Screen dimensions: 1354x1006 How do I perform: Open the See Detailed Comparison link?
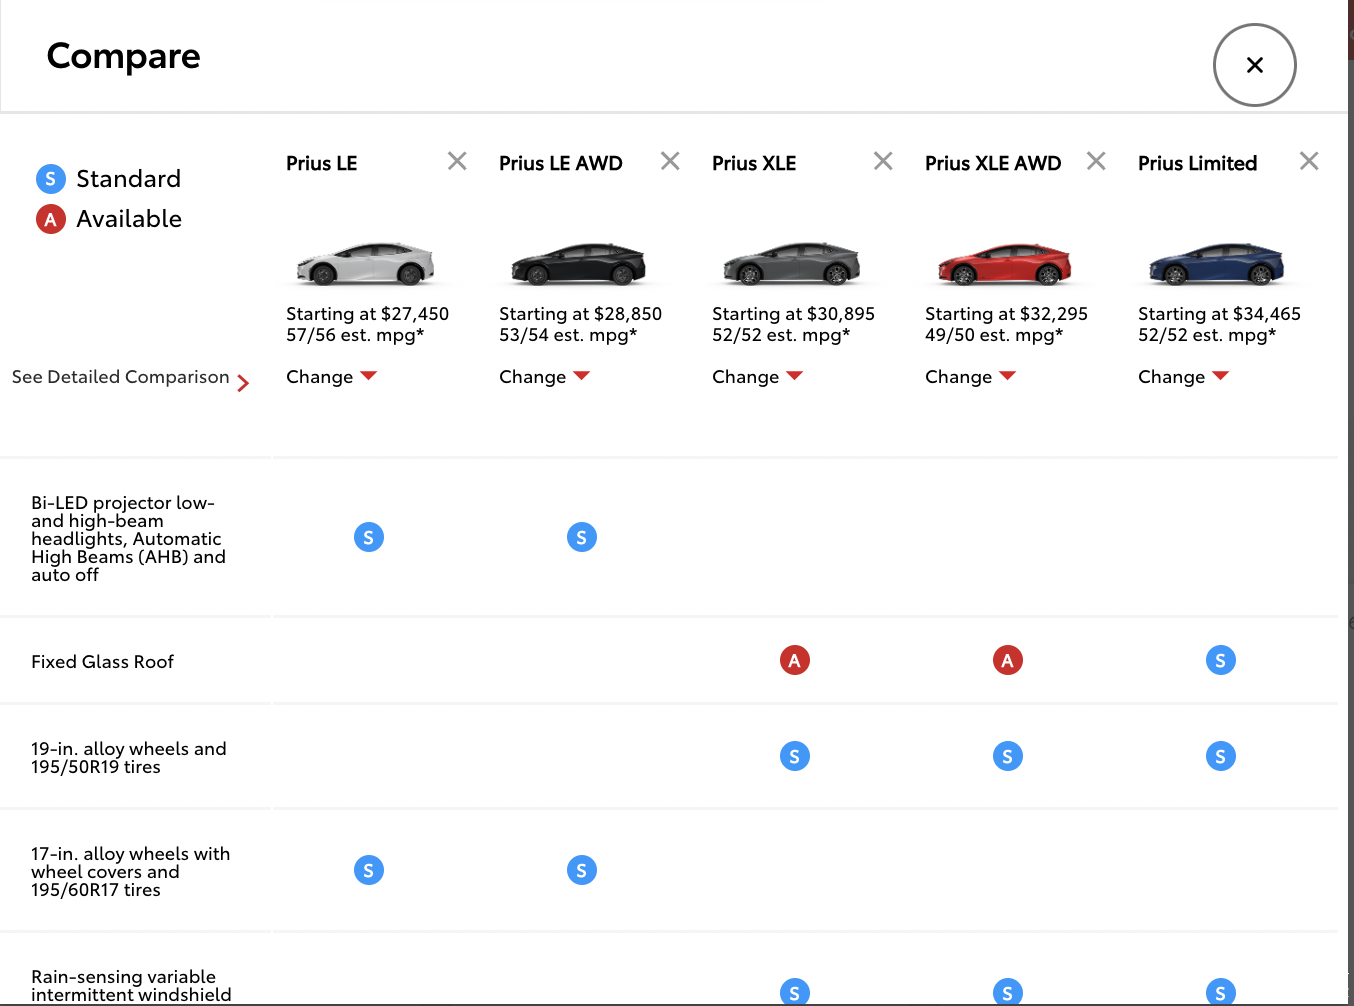click(x=130, y=378)
